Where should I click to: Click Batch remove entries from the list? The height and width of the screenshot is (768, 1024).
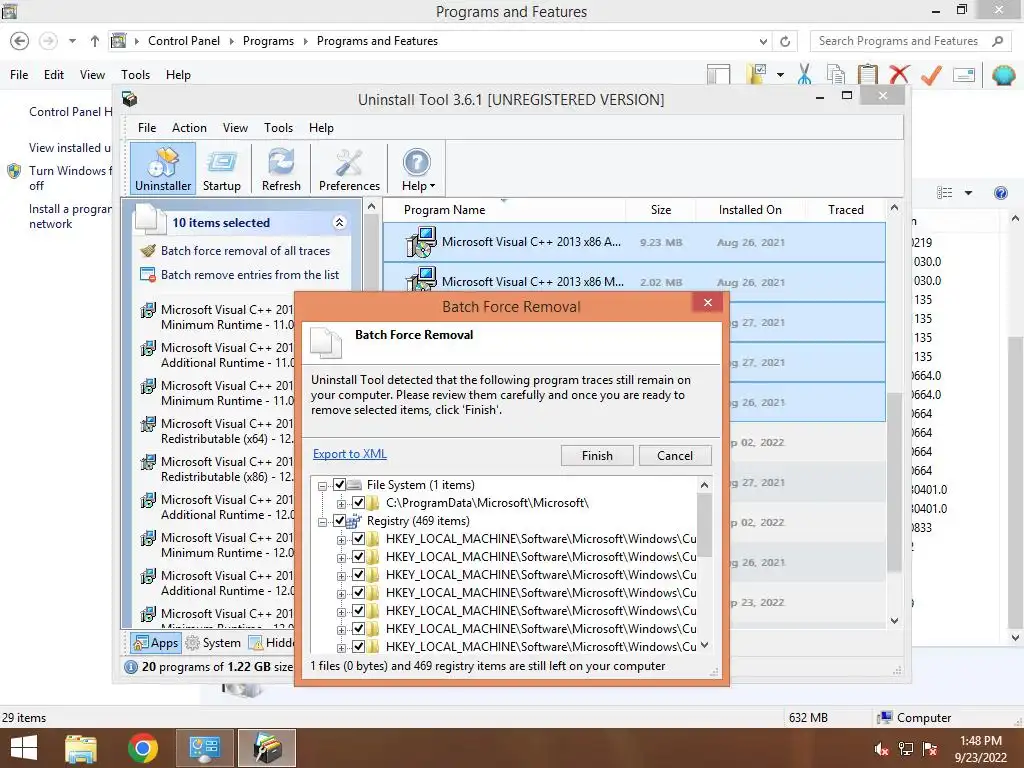(250, 275)
